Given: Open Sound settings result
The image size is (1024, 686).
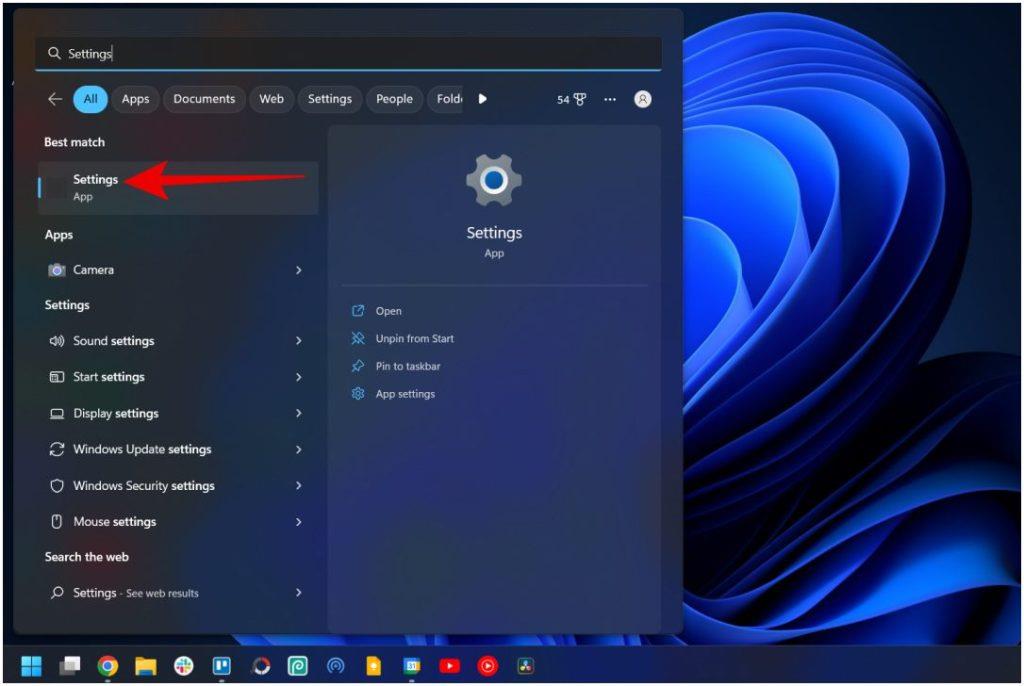Looking at the screenshot, I should (178, 341).
